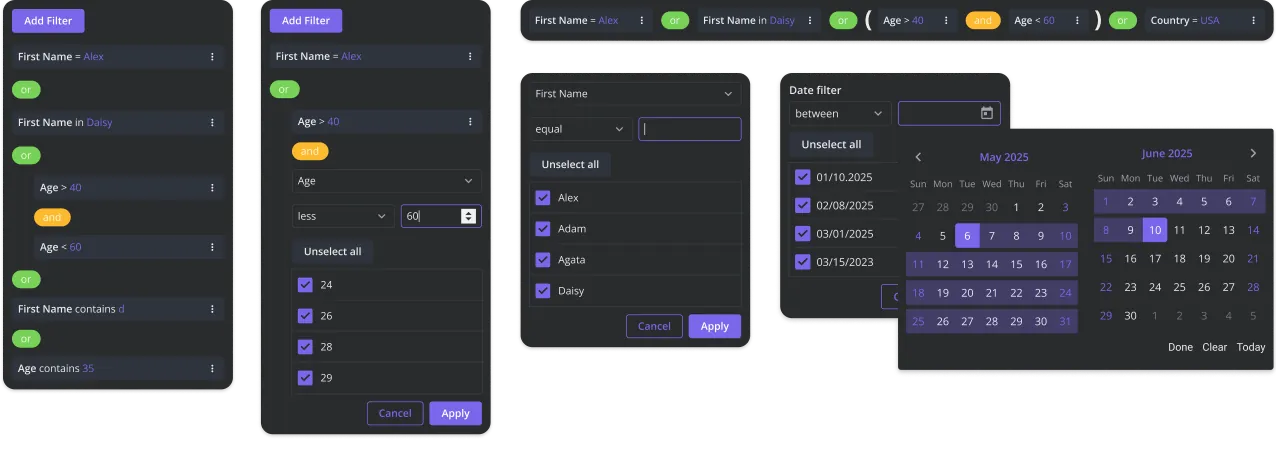This screenshot has width=1276, height=460.
Task: Uncheck the 03/15/2023 date checkbox
Action: [802, 262]
